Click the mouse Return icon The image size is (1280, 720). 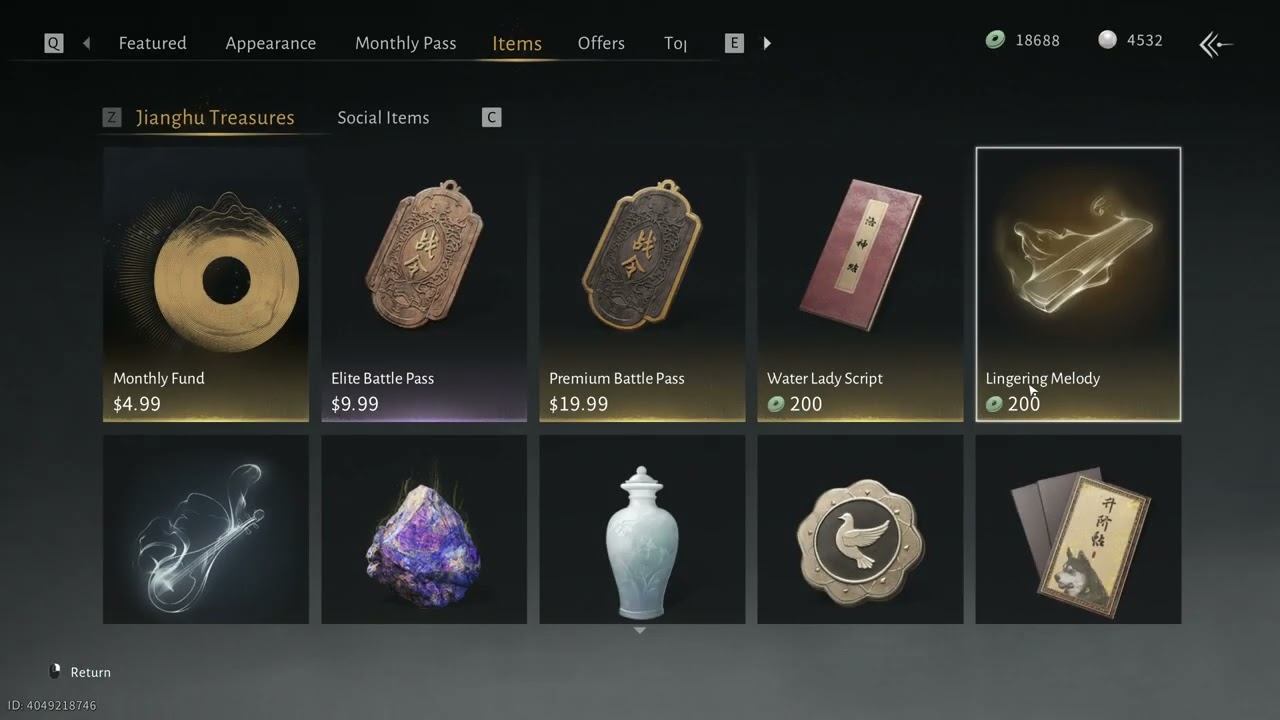coord(55,672)
